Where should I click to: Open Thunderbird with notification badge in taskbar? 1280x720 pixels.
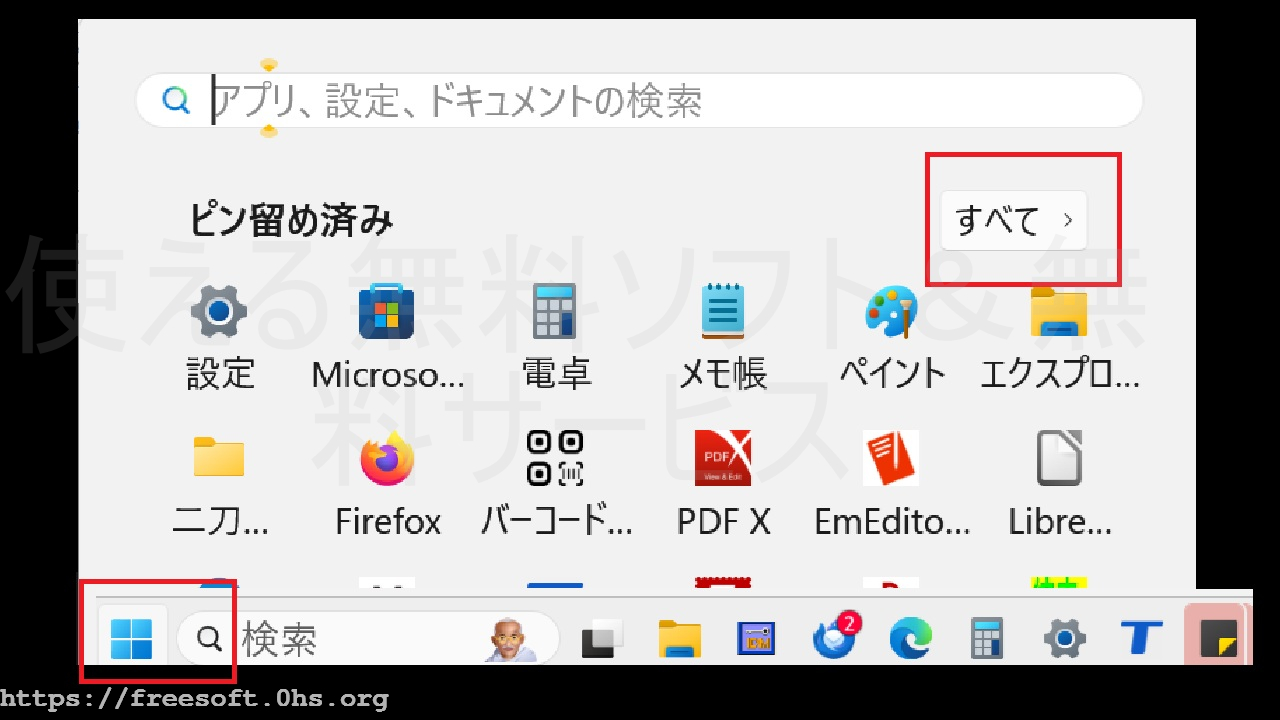click(834, 638)
